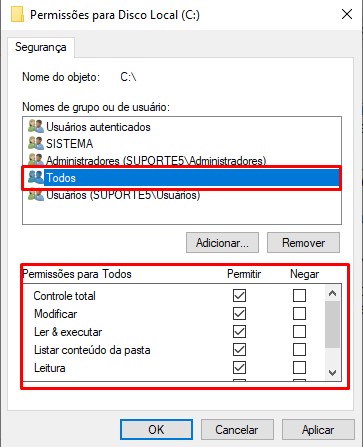
Task: Click the Aplicar button
Action: click(x=318, y=430)
